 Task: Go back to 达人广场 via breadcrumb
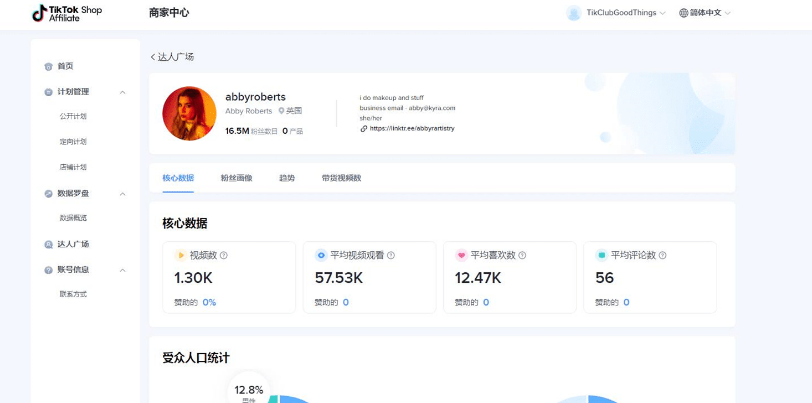pyautogui.click(x=176, y=57)
